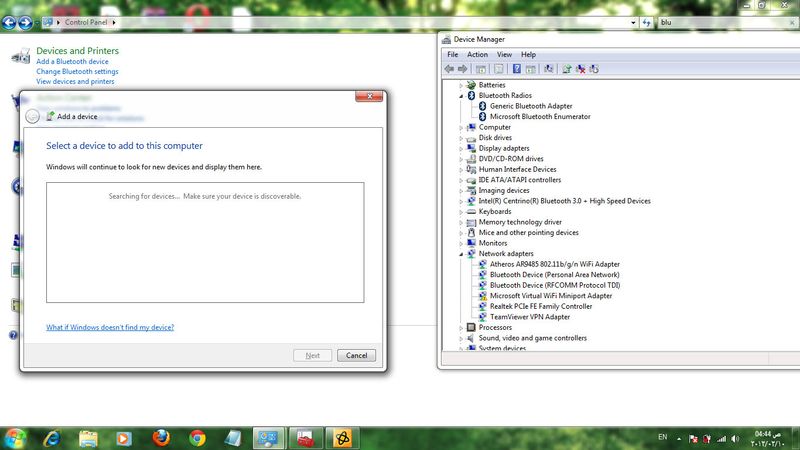Expand the Display adapters node

pyautogui.click(x=461, y=148)
